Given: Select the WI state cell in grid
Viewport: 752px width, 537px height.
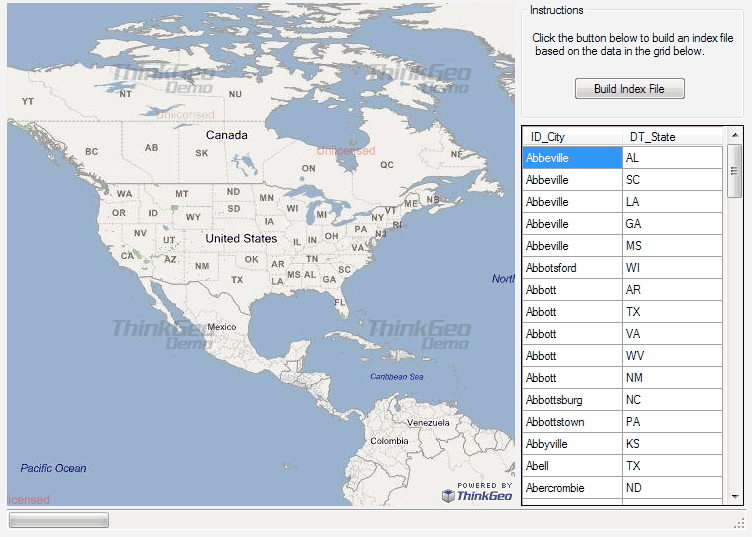Looking at the screenshot, I should tap(672, 268).
